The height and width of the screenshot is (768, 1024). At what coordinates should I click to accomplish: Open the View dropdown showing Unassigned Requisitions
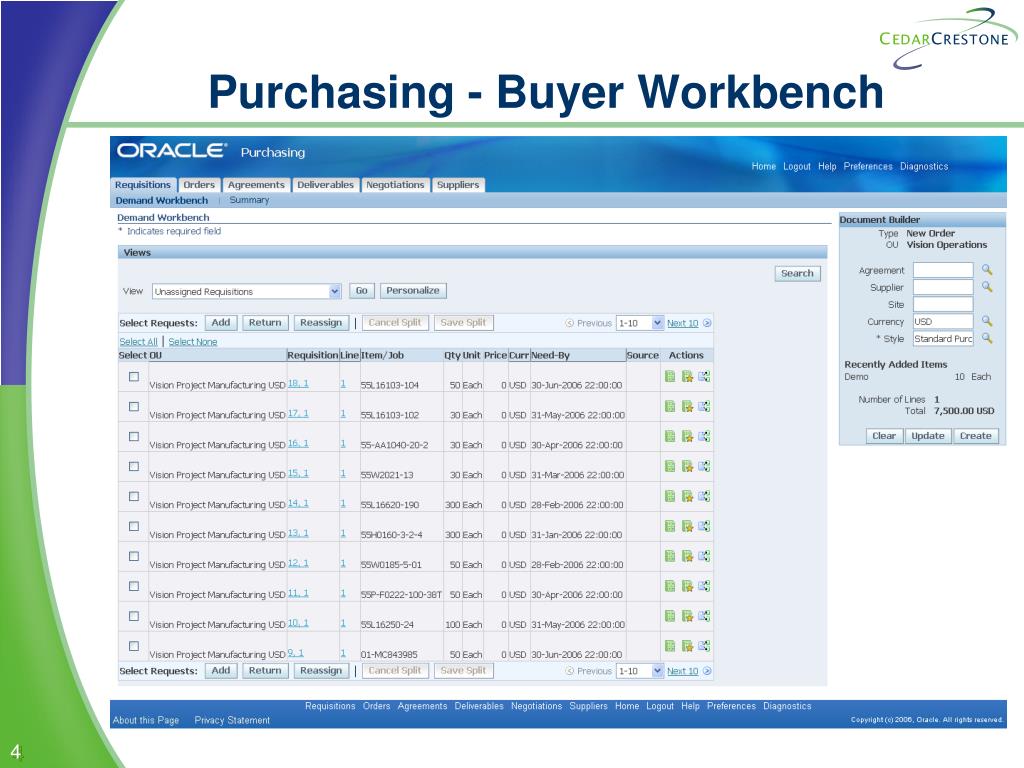click(247, 291)
